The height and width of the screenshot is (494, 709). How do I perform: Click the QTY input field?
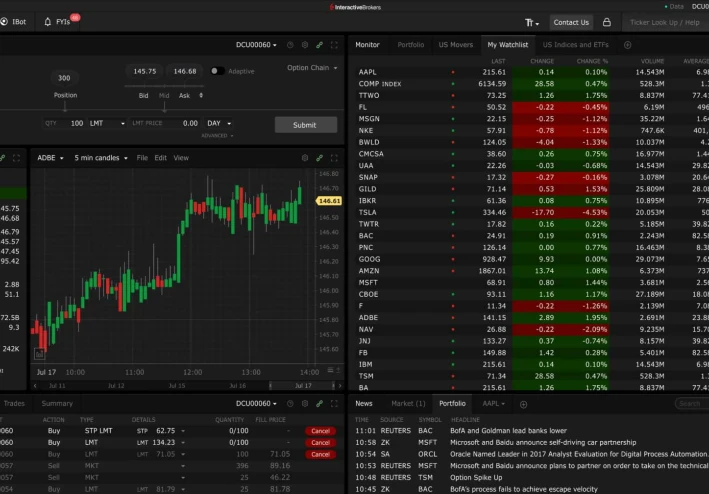point(64,123)
